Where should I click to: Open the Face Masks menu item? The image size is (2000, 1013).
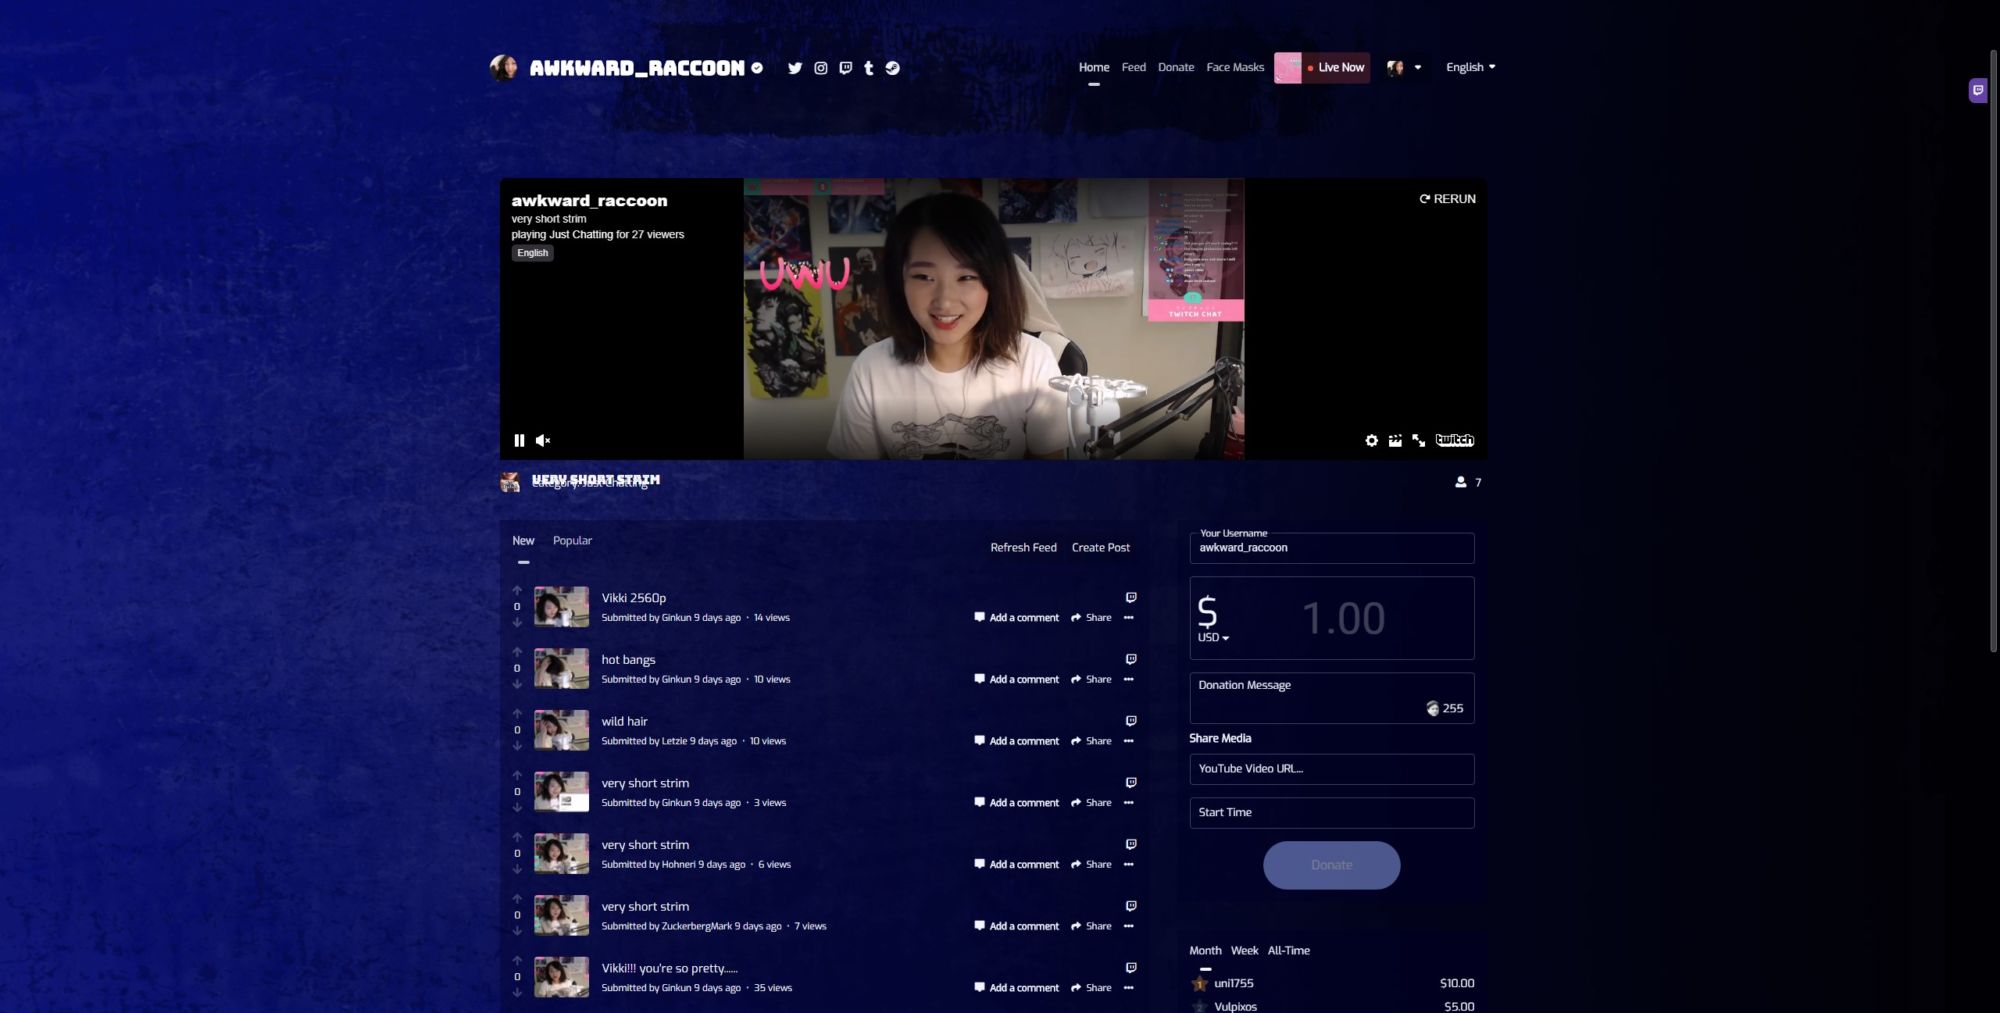pyautogui.click(x=1235, y=67)
